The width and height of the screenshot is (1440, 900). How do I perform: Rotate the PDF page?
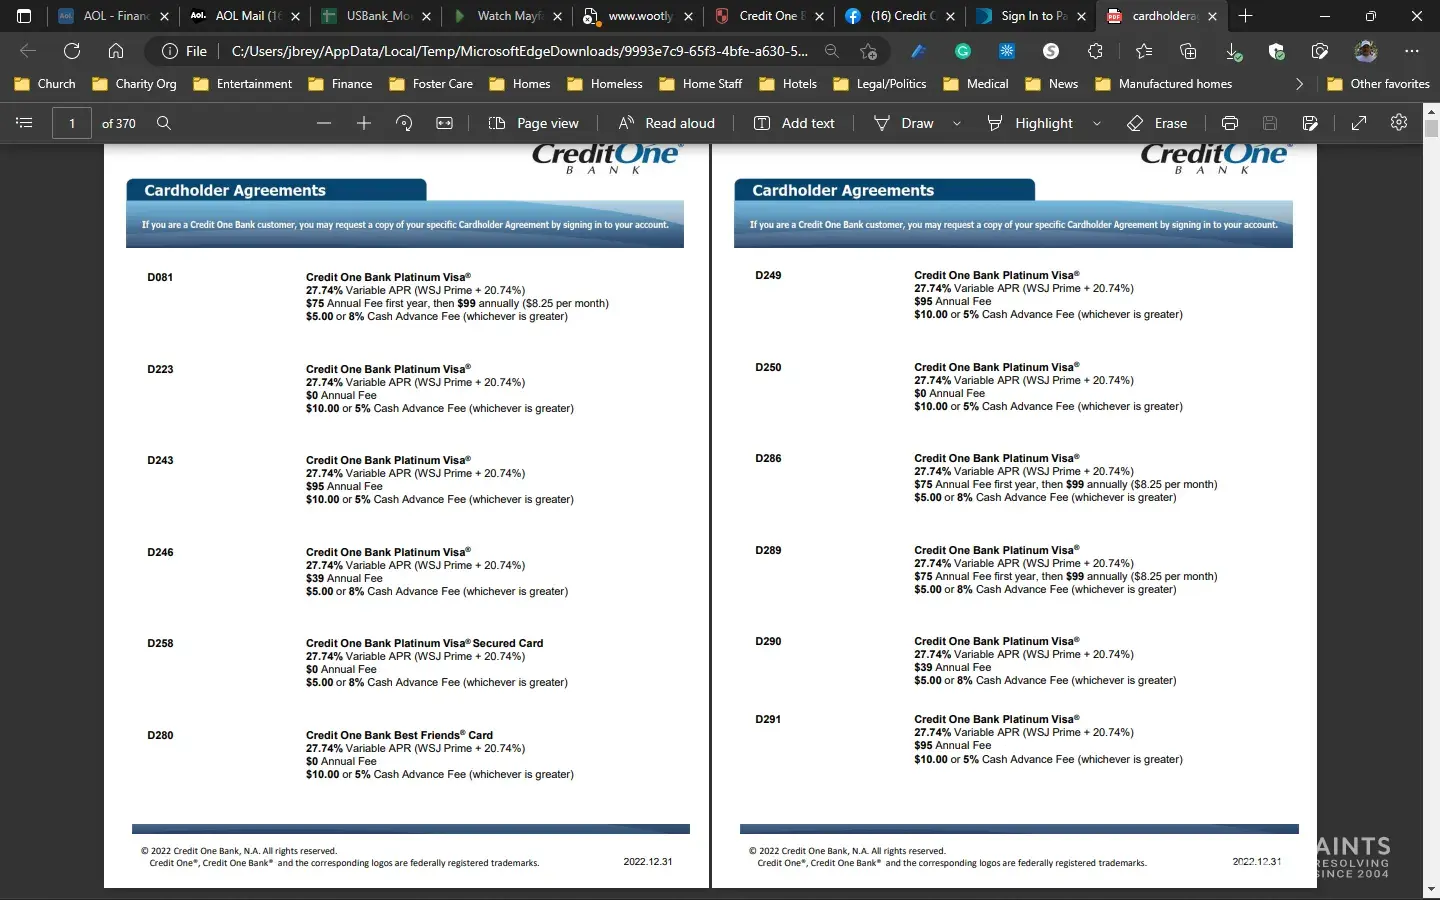[x=404, y=123]
